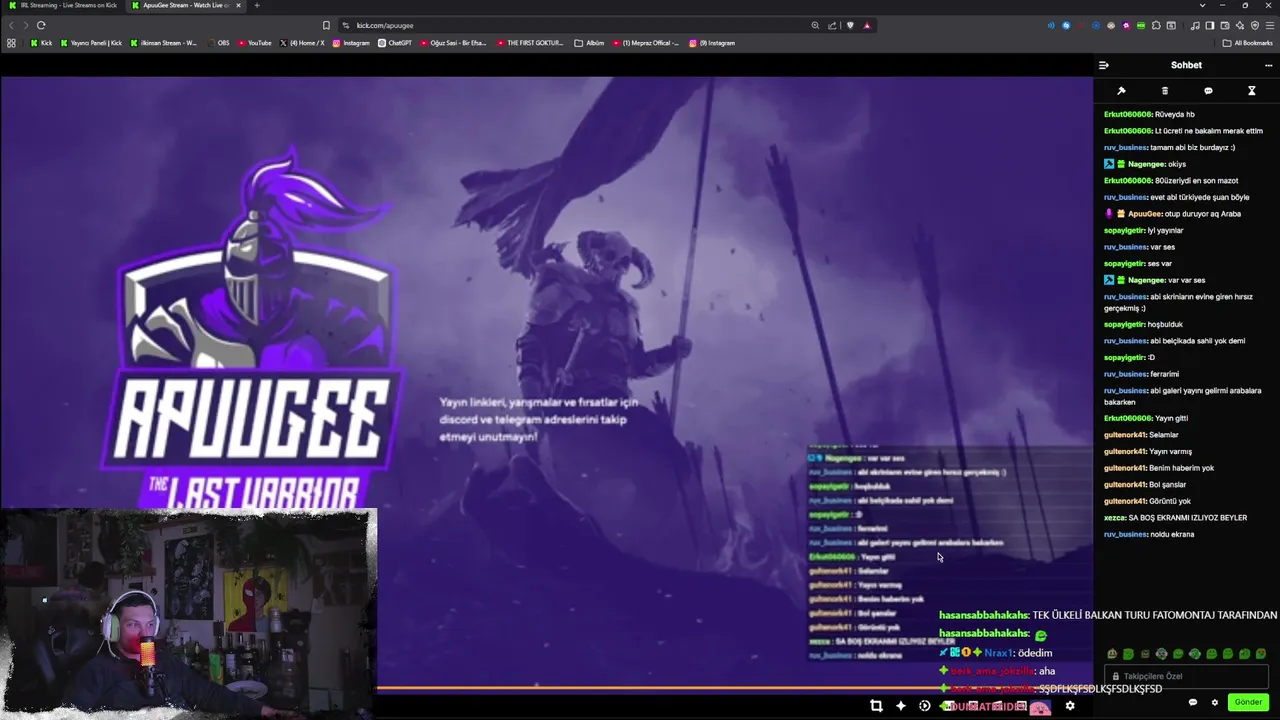This screenshot has height=720, width=1280.
Task: Click ApuuGee username in chat message
Action: tap(1145, 214)
